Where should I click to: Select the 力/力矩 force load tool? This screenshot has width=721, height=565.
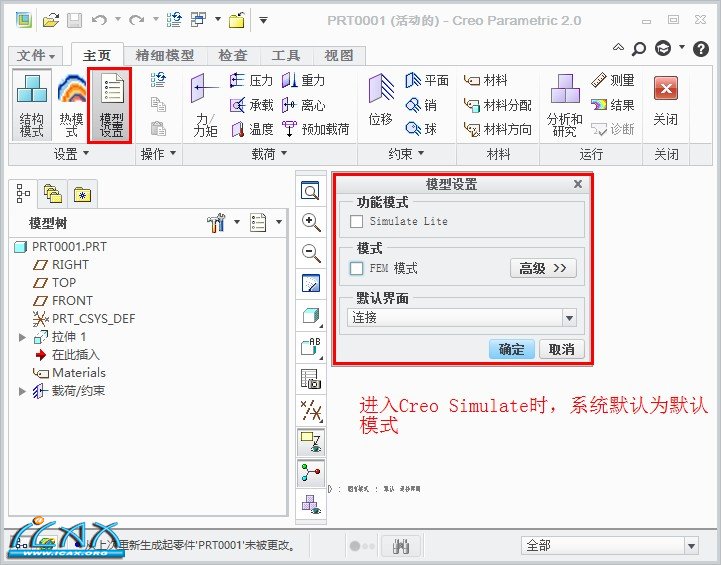click(x=205, y=105)
